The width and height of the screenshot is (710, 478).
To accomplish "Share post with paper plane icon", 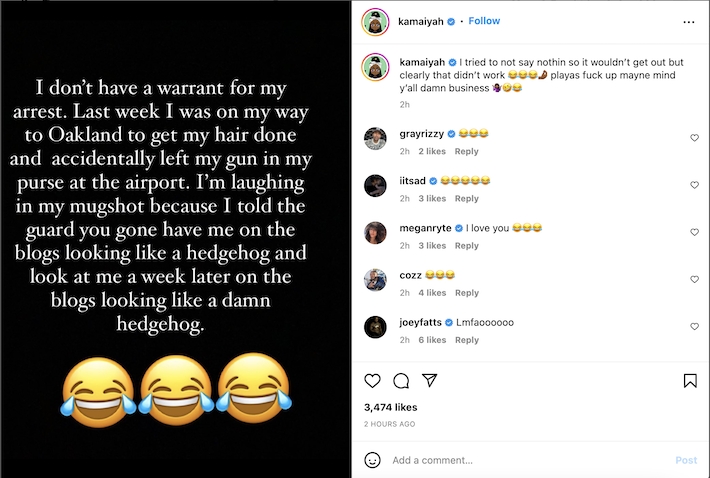I will coord(429,380).
